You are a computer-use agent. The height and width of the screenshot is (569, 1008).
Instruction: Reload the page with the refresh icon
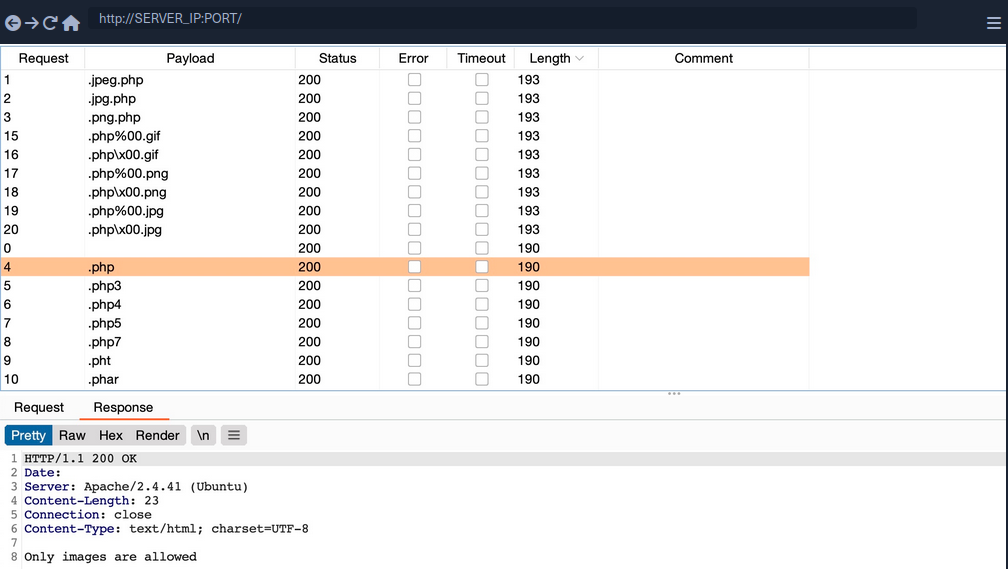(50, 22)
